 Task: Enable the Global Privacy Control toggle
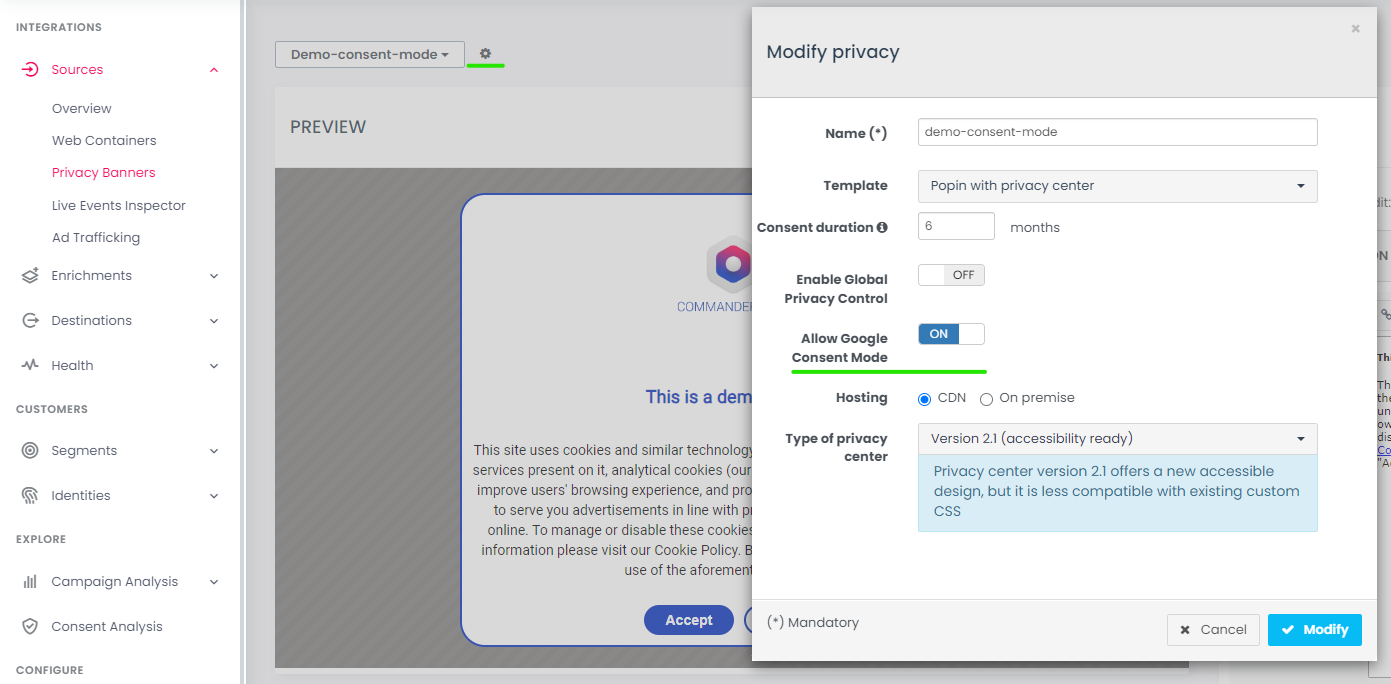pyautogui.click(x=951, y=275)
